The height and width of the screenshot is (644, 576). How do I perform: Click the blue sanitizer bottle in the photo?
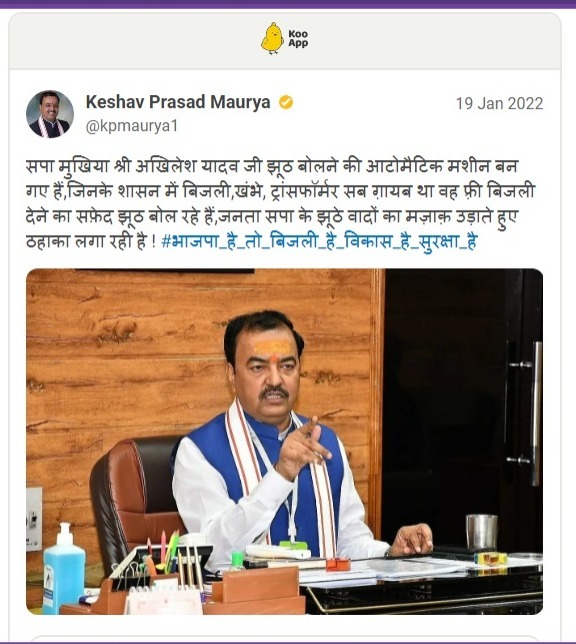pos(64,568)
